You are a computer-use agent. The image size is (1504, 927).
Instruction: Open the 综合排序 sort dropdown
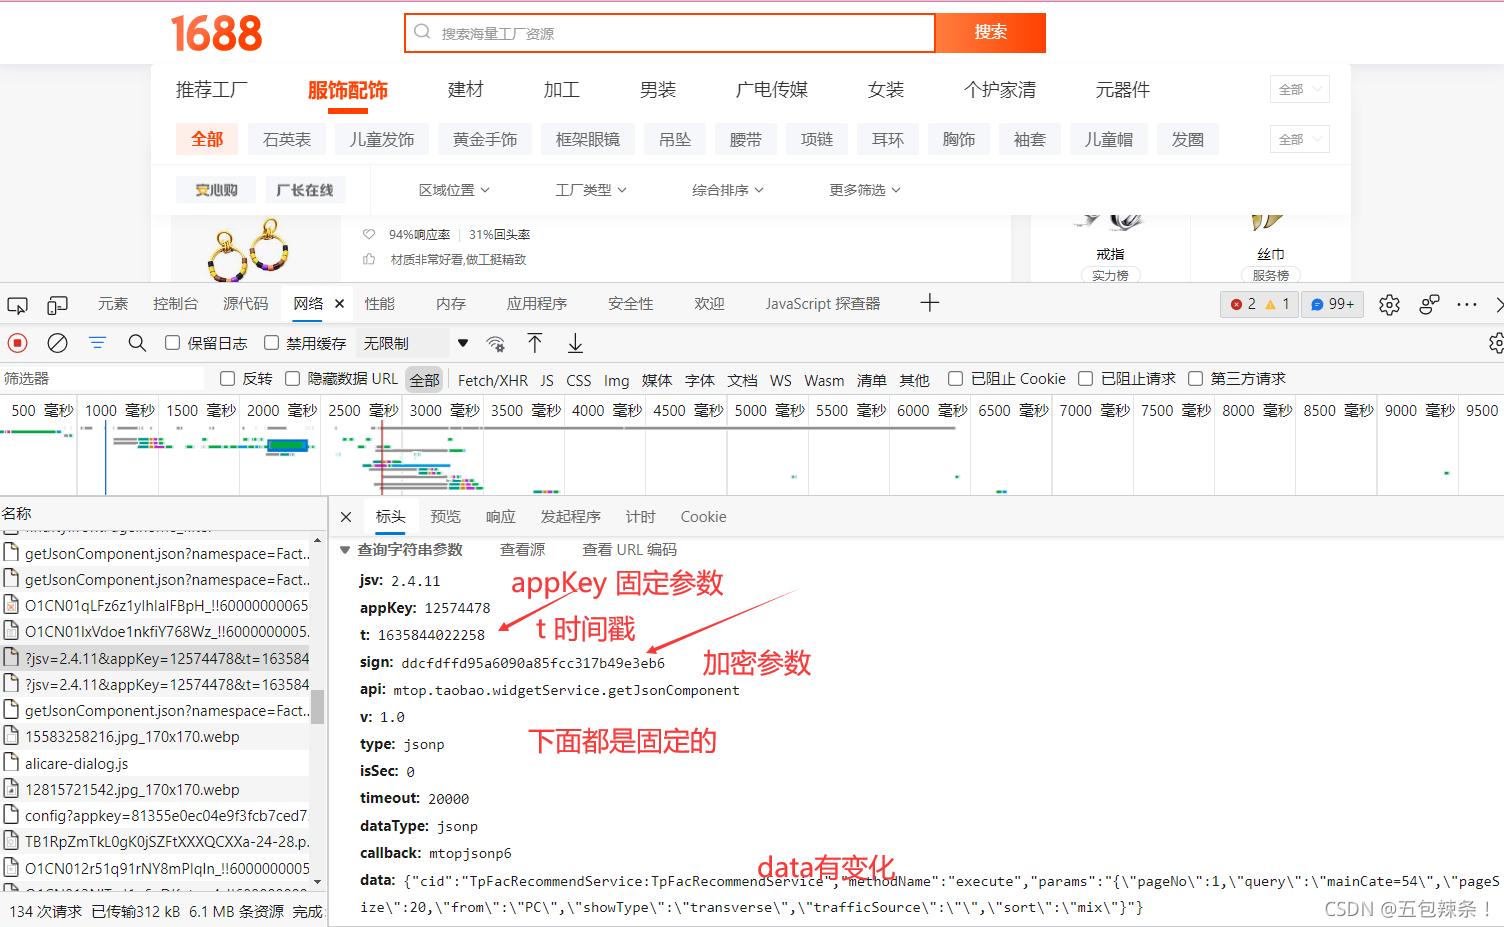[x=727, y=189]
